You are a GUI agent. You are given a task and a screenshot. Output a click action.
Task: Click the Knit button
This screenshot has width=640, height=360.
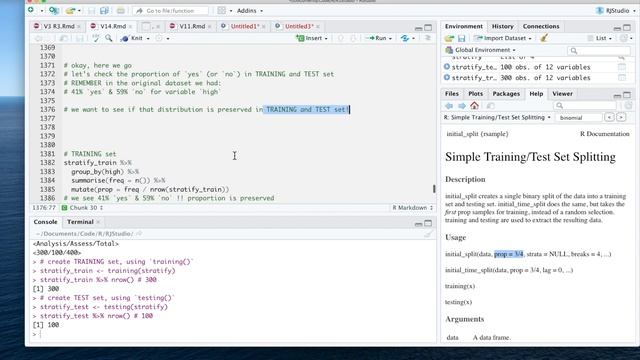coord(133,38)
